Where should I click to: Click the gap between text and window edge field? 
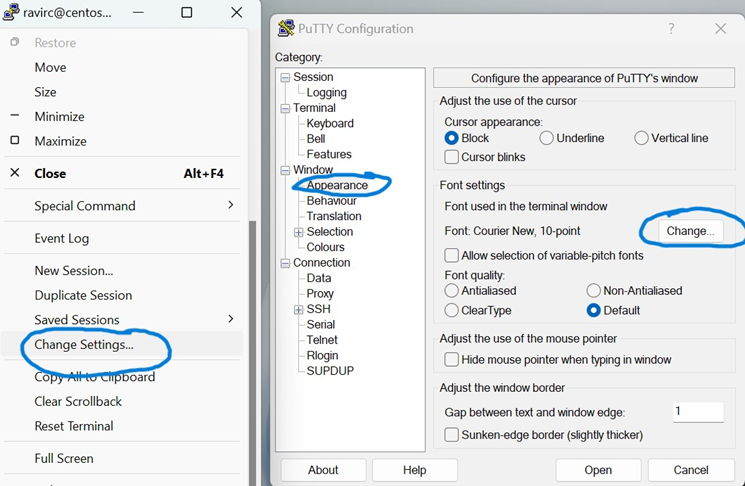tap(698, 411)
